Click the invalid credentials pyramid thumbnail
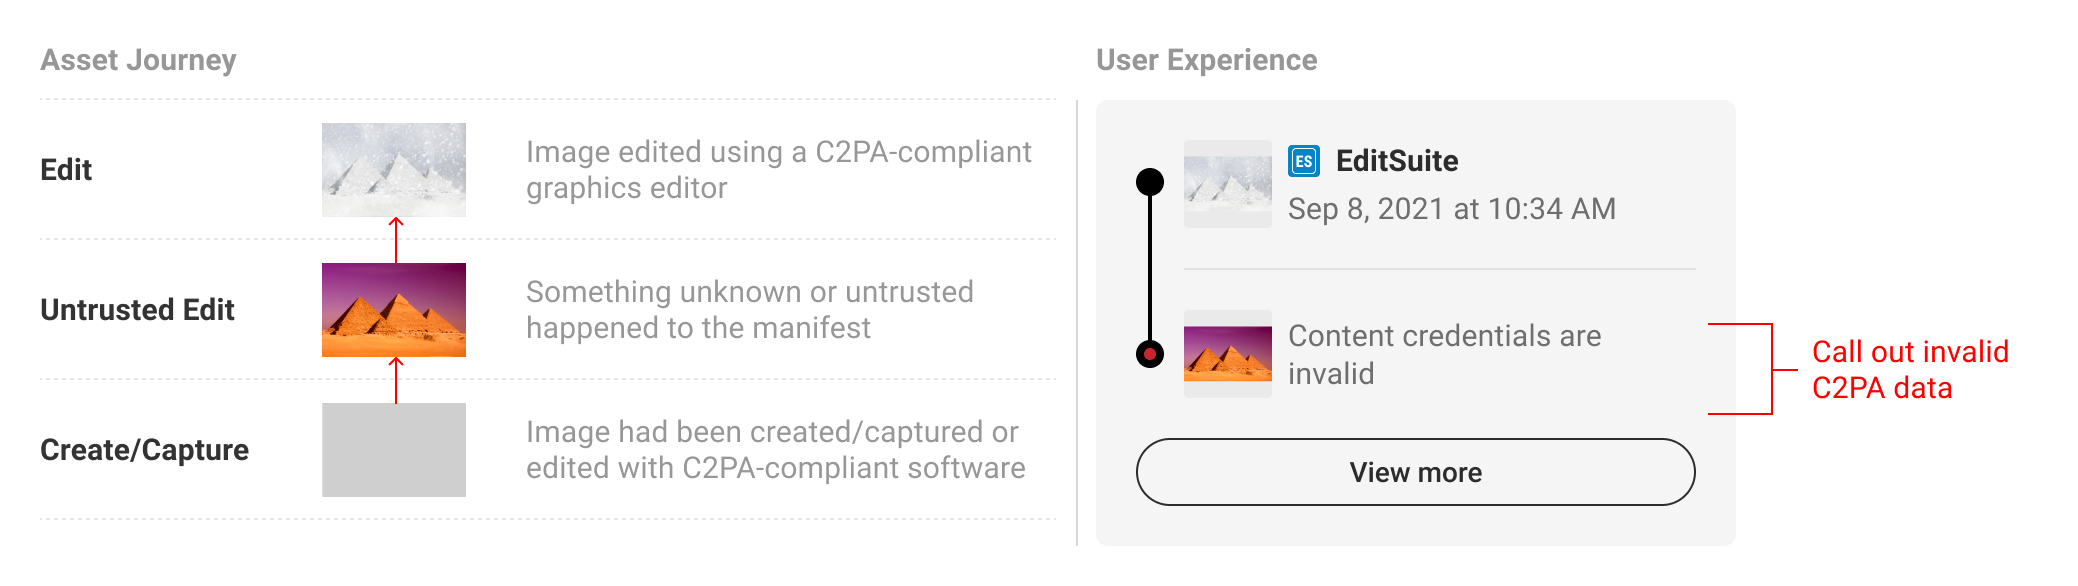The width and height of the screenshot is (2078, 586). point(1228,354)
